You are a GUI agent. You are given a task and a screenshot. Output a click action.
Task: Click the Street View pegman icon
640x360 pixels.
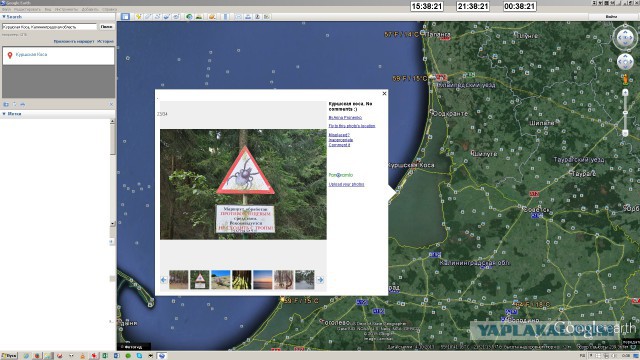[625, 78]
